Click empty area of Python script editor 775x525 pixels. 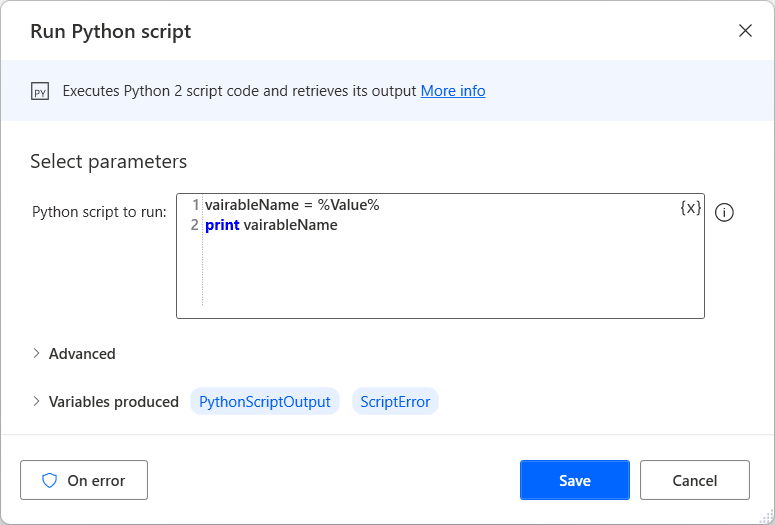click(450, 275)
